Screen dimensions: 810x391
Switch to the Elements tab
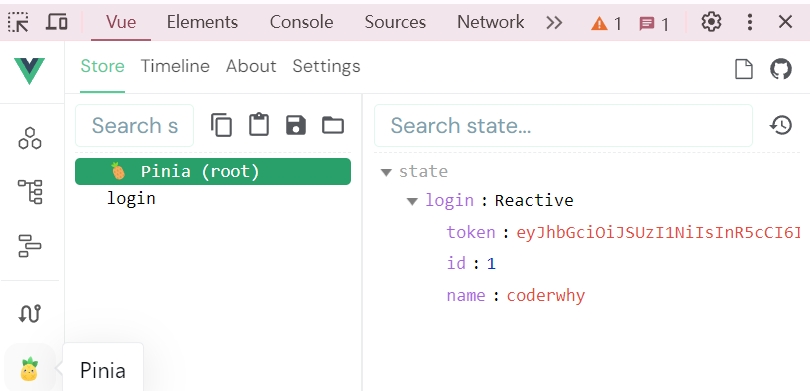pyautogui.click(x=202, y=22)
